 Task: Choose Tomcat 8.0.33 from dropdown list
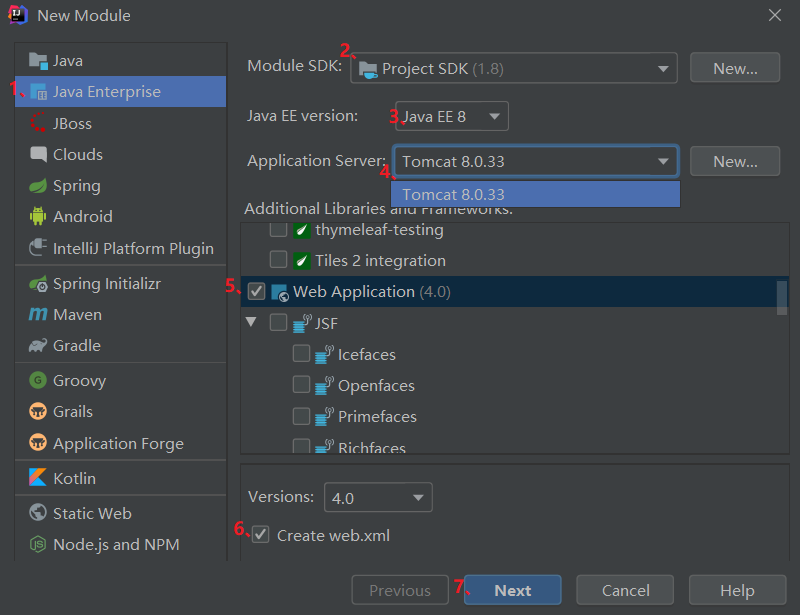pos(535,194)
